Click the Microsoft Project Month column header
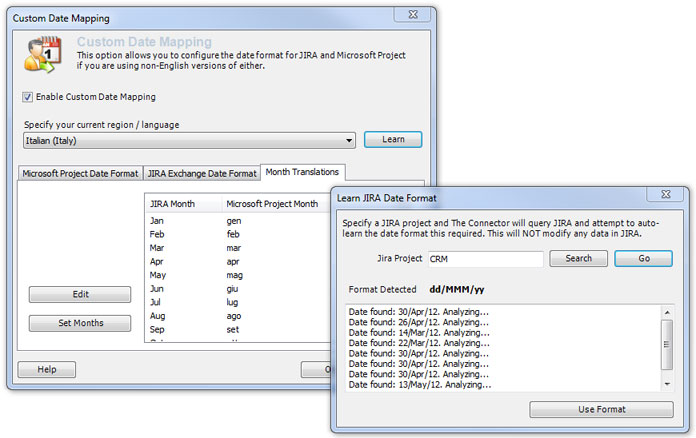 (275, 204)
